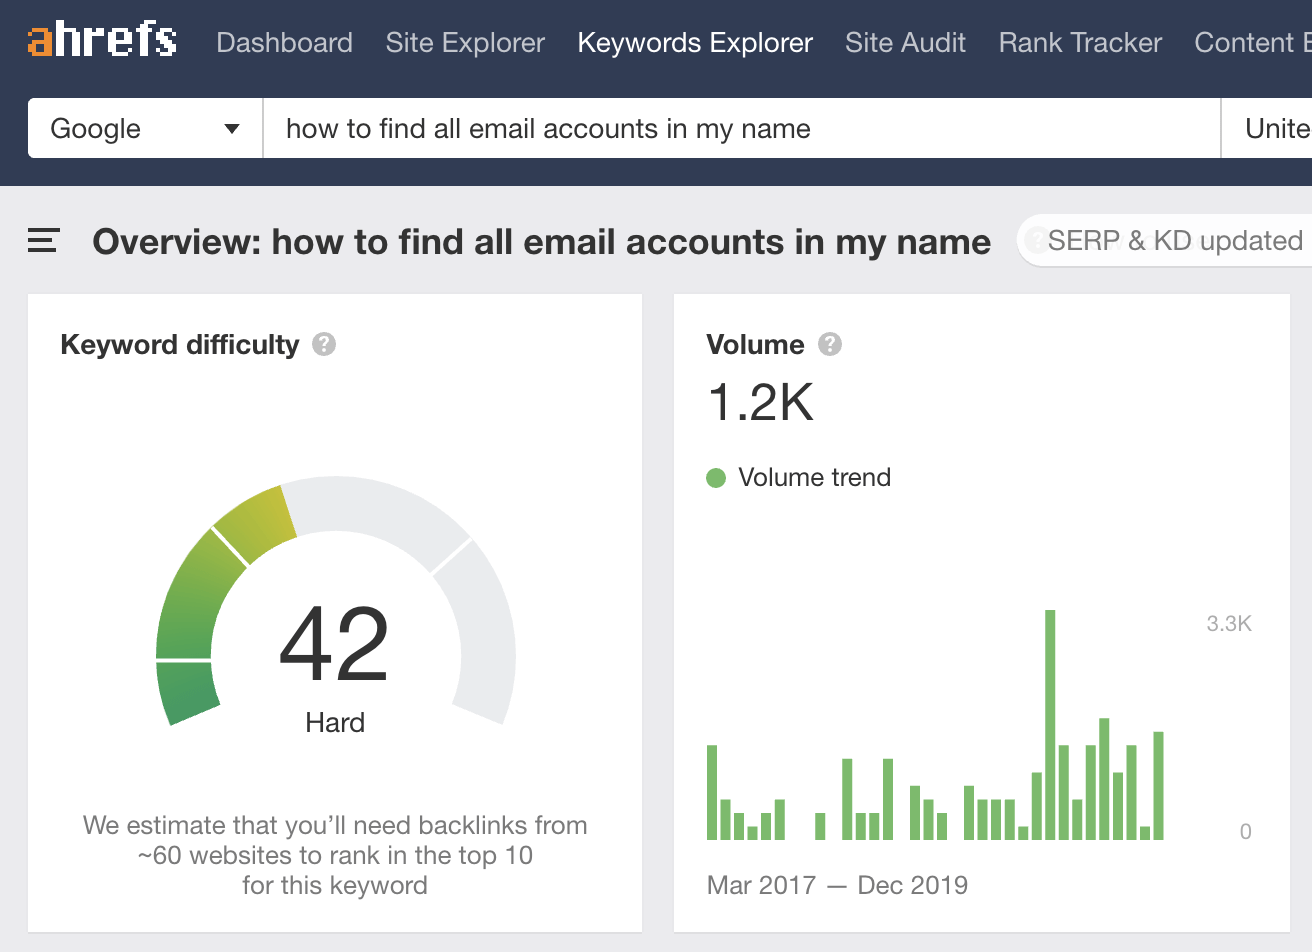Click the Volume trend green legend dot
The width and height of the screenshot is (1312, 952).
[715, 478]
